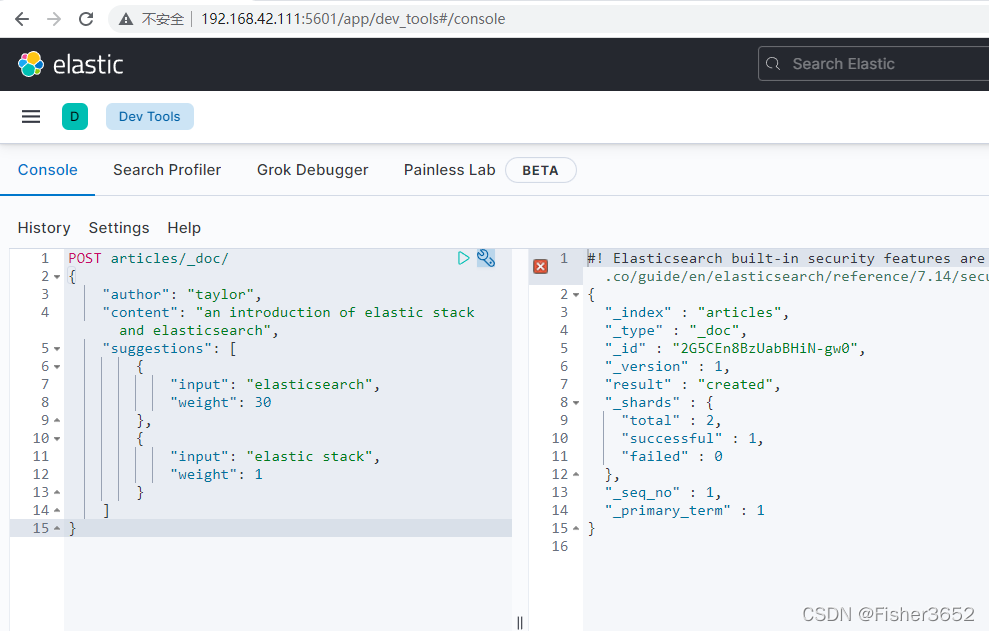
Task: Click the "elasticsearch" input value on line 7
Action: [x=309, y=384]
